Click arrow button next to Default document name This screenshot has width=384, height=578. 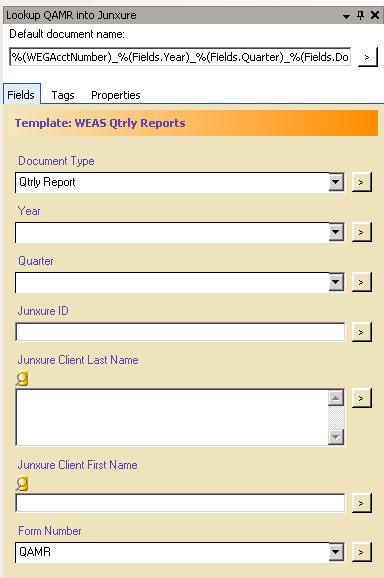tap(367, 57)
